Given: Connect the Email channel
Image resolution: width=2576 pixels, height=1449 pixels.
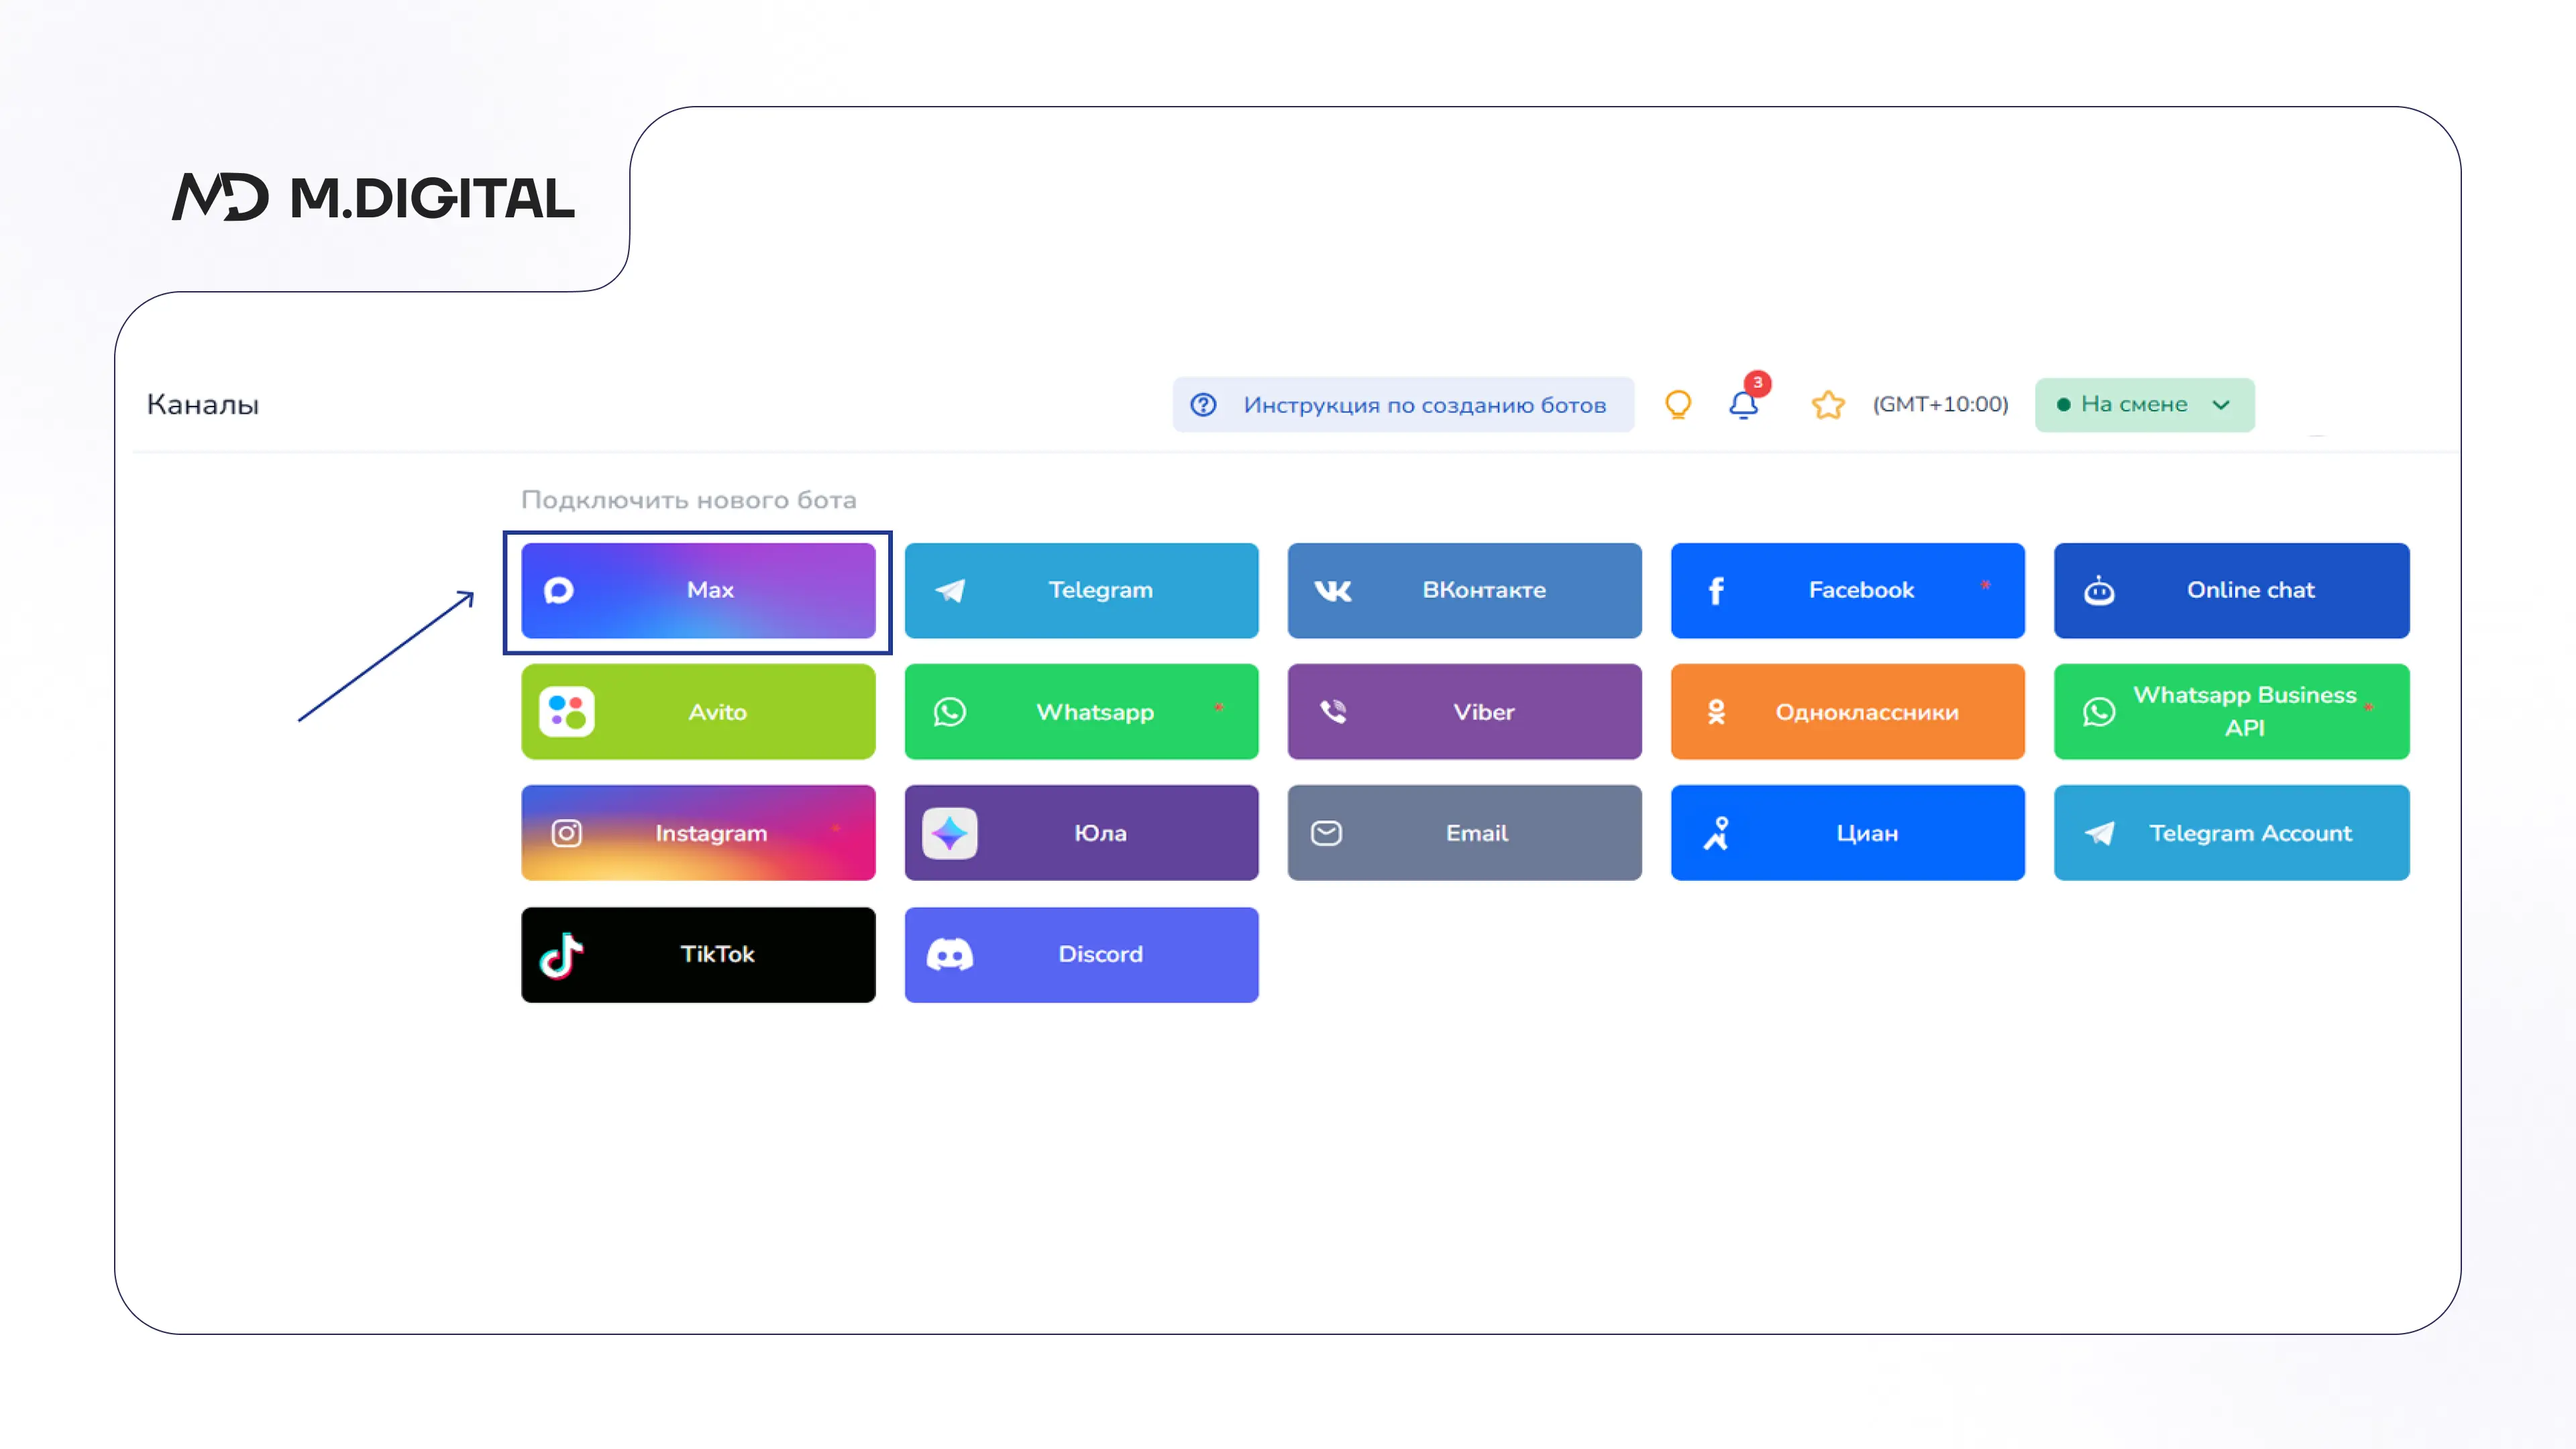Looking at the screenshot, I should pyautogui.click(x=1464, y=833).
